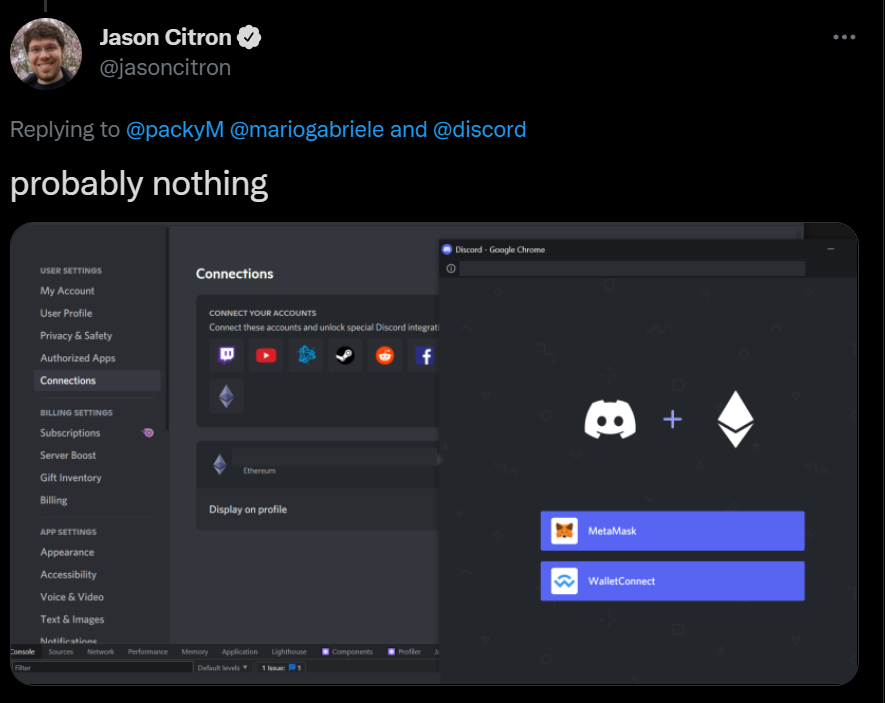Select Connections in the settings sidebar
Image resolution: width=885 pixels, height=703 pixels.
click(97, 380)
